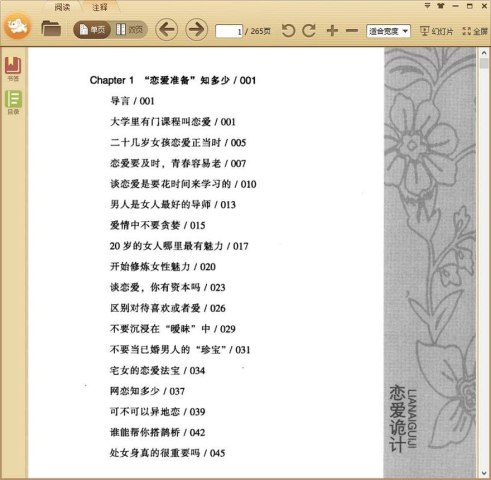Click the vertical scrollbar thumb
This screenshot has height=480, width=491.
tap(484, 63)
